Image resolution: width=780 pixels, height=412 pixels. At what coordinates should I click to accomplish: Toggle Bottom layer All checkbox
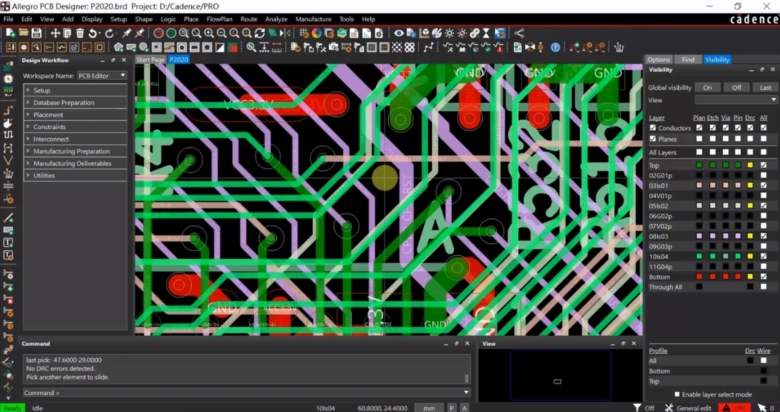click(x=764, y=277)
